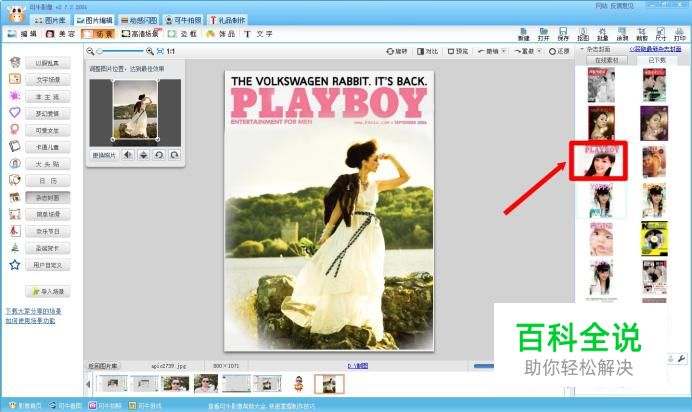Viewport: 692px width, 412px height.
Task: Select the 欢乐节日 holiday scene category
Action: (x=48, y=231)
